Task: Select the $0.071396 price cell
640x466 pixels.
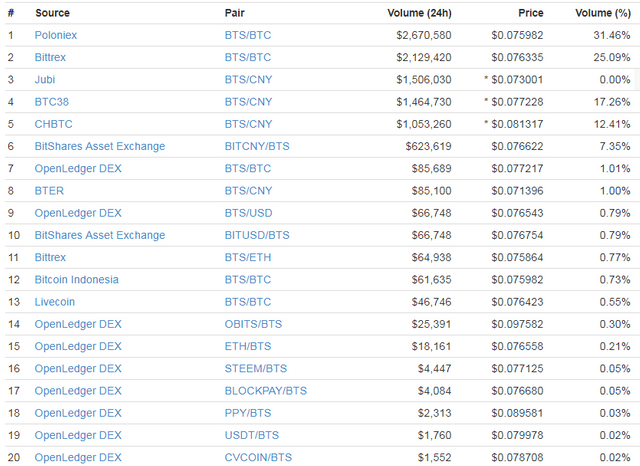Action: tap(517, 191)
